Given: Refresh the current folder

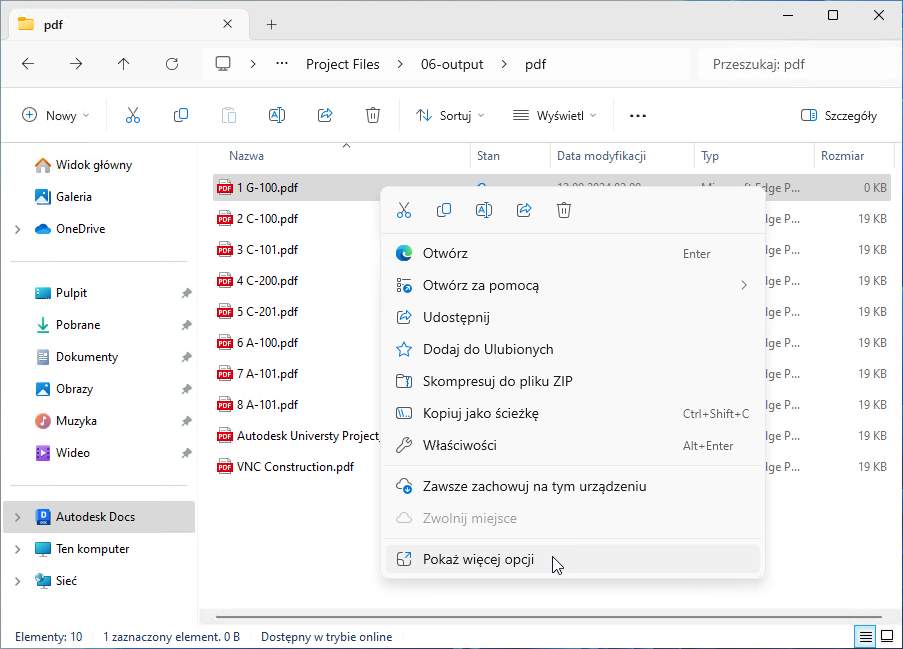Looking at the screenshot, I should [x=172, y=64].
